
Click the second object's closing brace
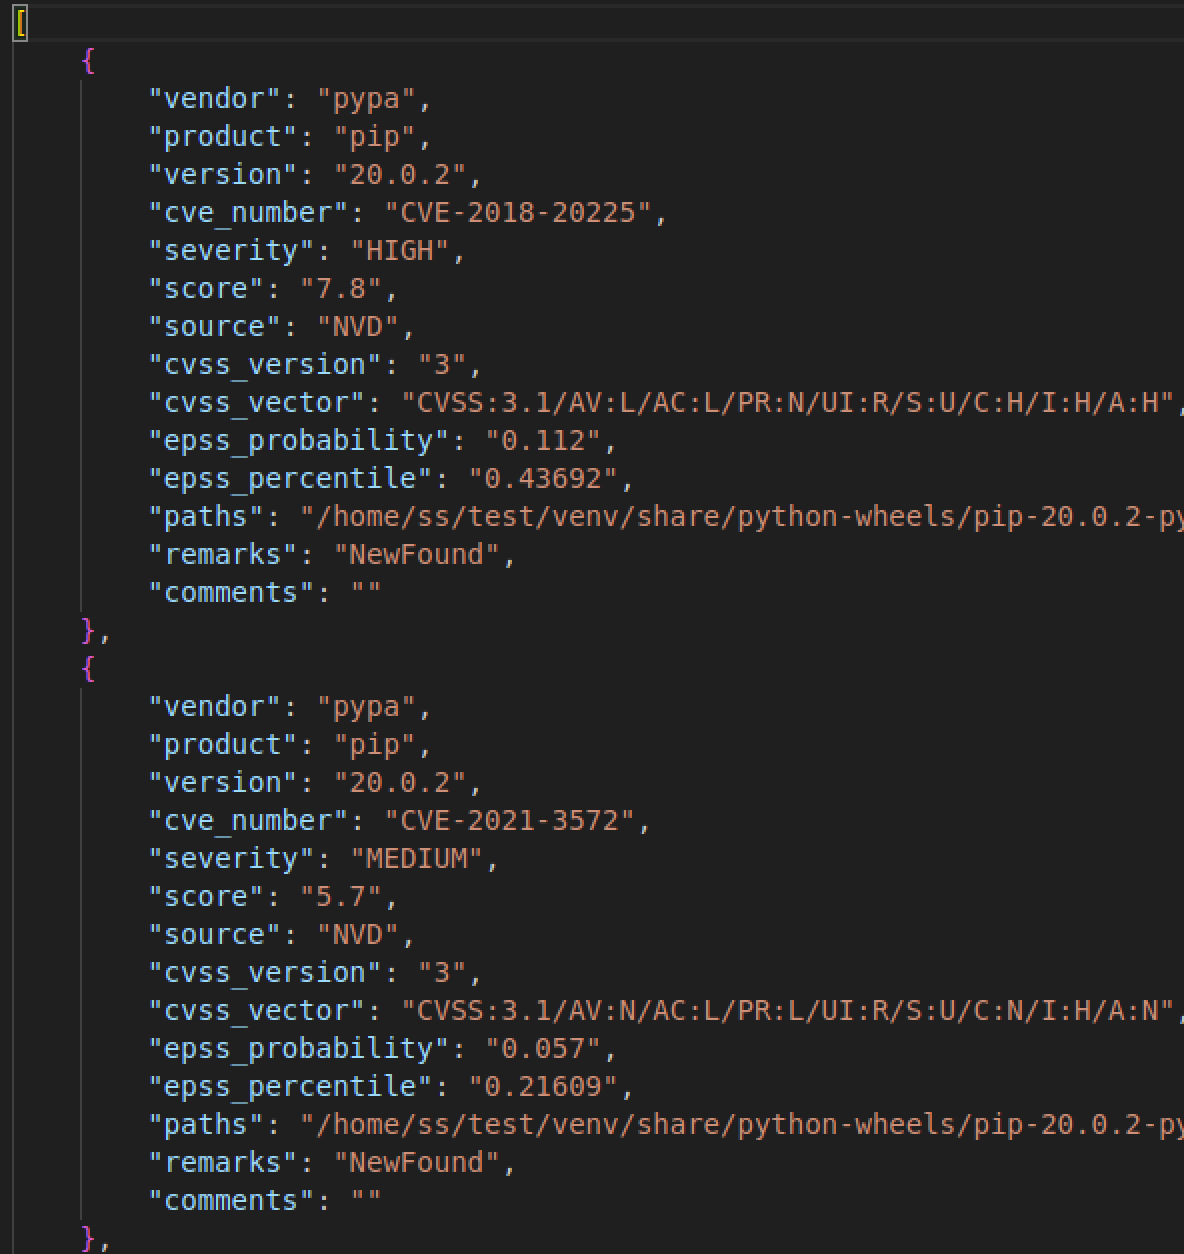pyautogui.click(x=88, y=1239)
